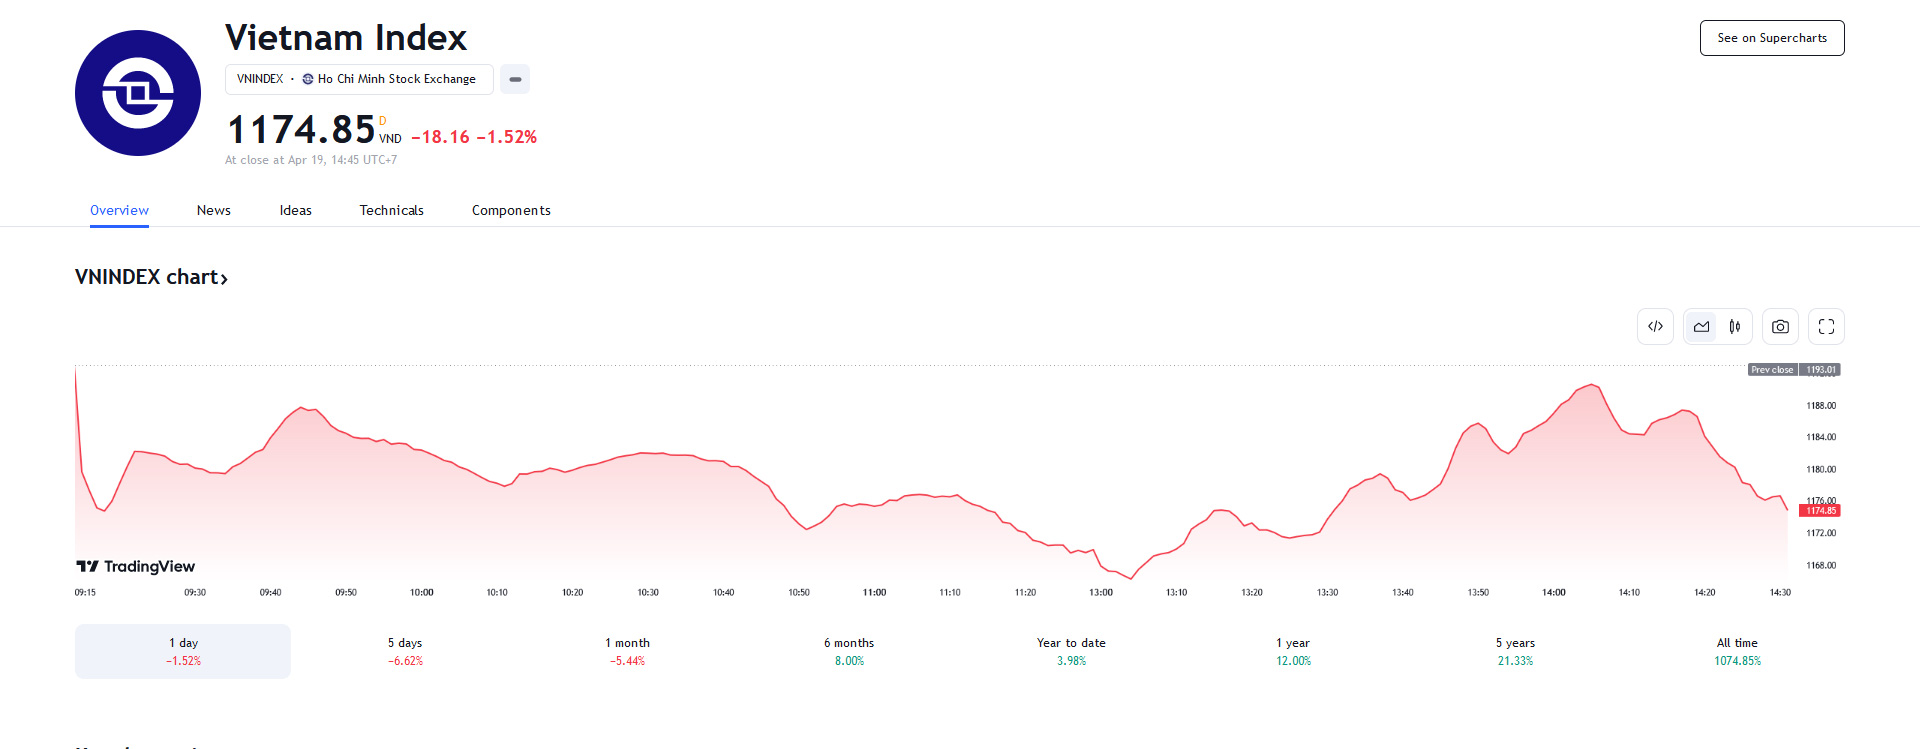Expand the VNINDEX chart heading arrow
This screenshot has width=1920, height=749.
[224, 279]
